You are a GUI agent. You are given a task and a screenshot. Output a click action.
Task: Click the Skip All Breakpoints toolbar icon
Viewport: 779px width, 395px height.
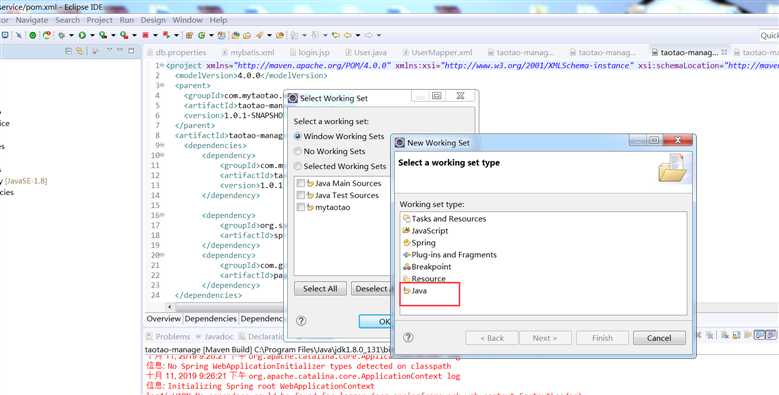[x=18, y=35]
